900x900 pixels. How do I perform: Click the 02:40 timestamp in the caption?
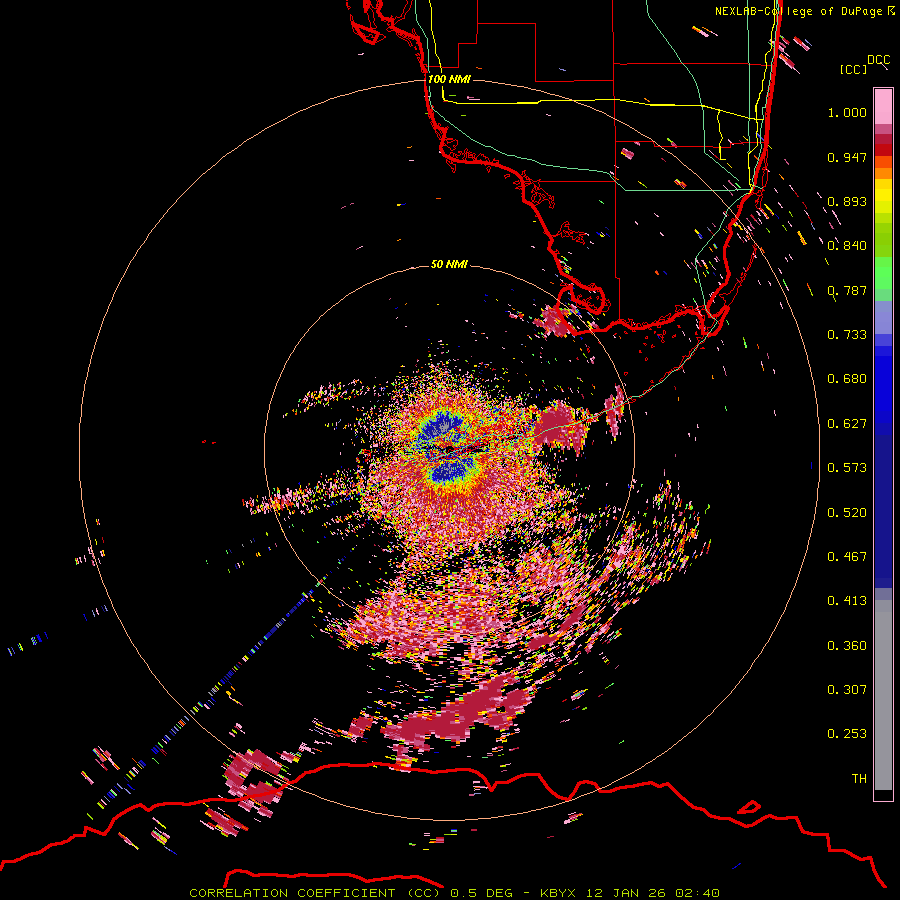(697, 893)
